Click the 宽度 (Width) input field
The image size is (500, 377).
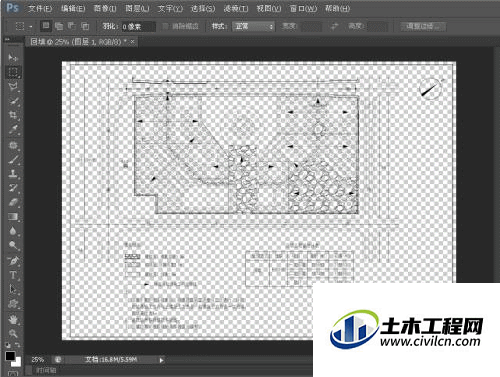pos(311,26)
